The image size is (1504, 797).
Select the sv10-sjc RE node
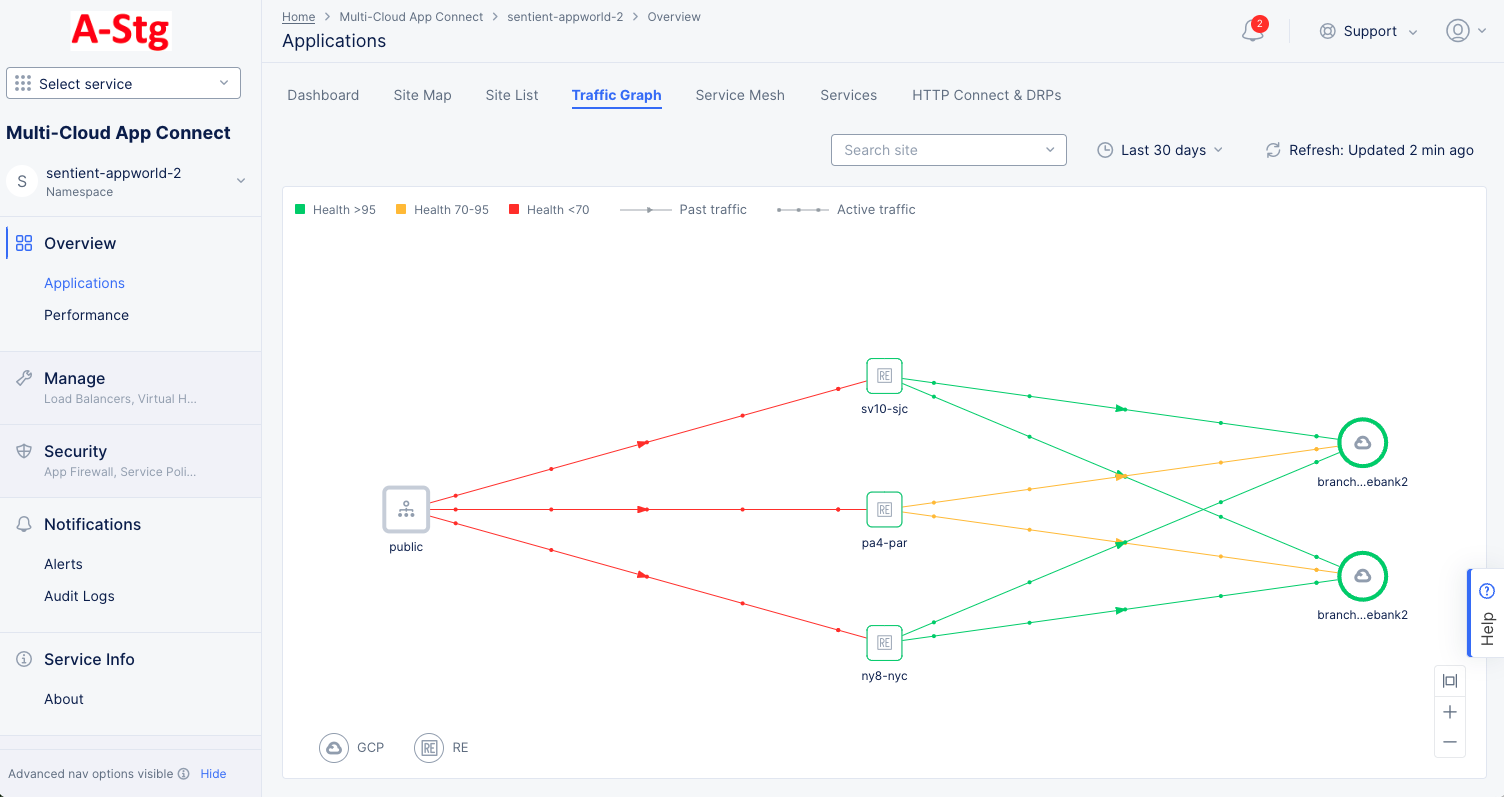(884, 375)
